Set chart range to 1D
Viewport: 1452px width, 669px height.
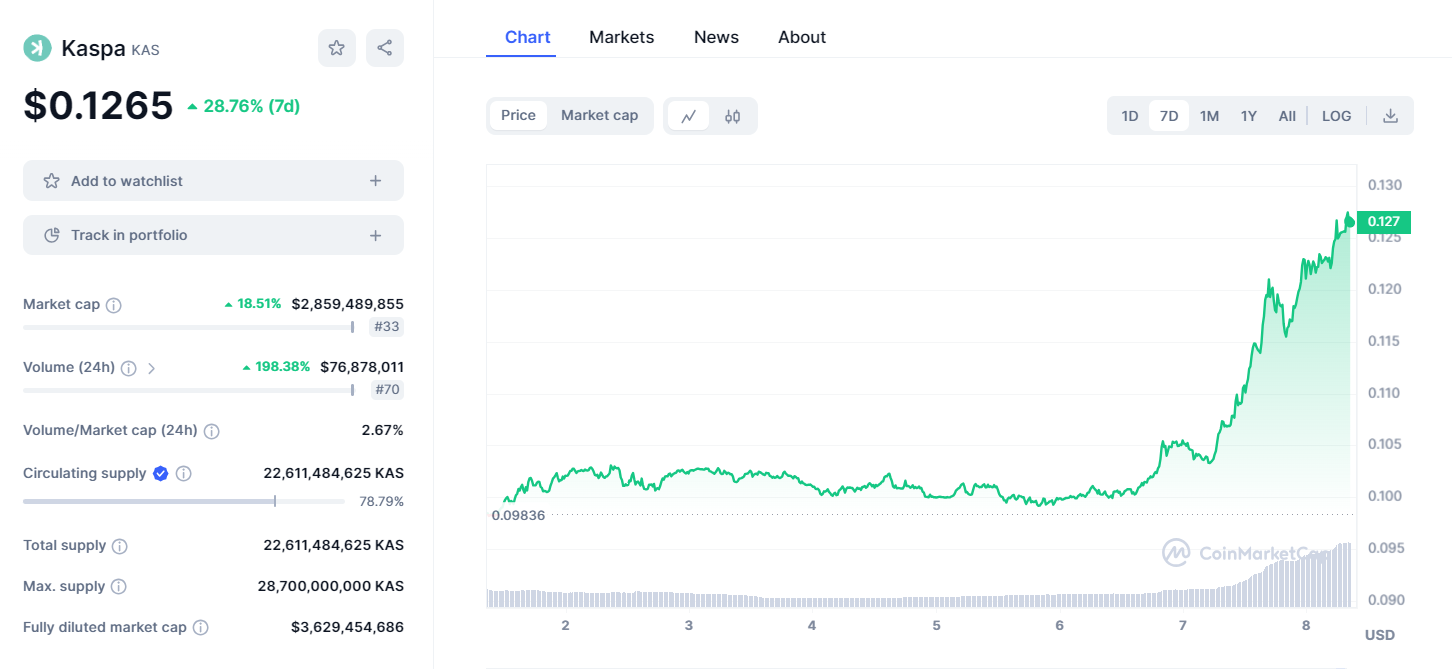click(x=1130, y=116)
